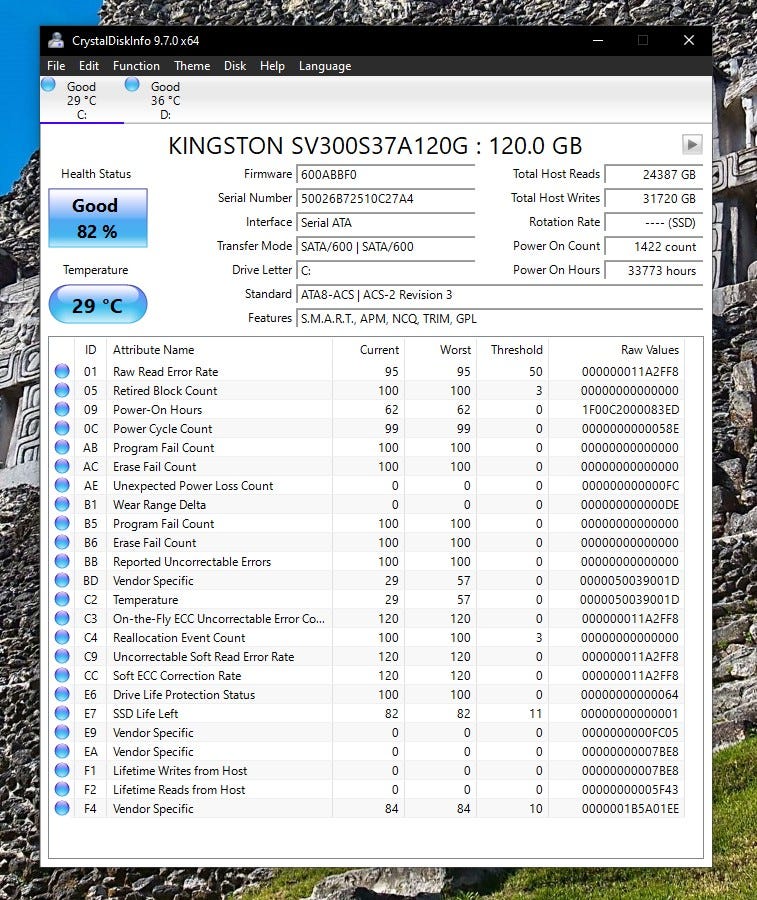
Task: Click raw value 1F00C2000083ED
Action: pyautogui.click(x=630, y=410)
